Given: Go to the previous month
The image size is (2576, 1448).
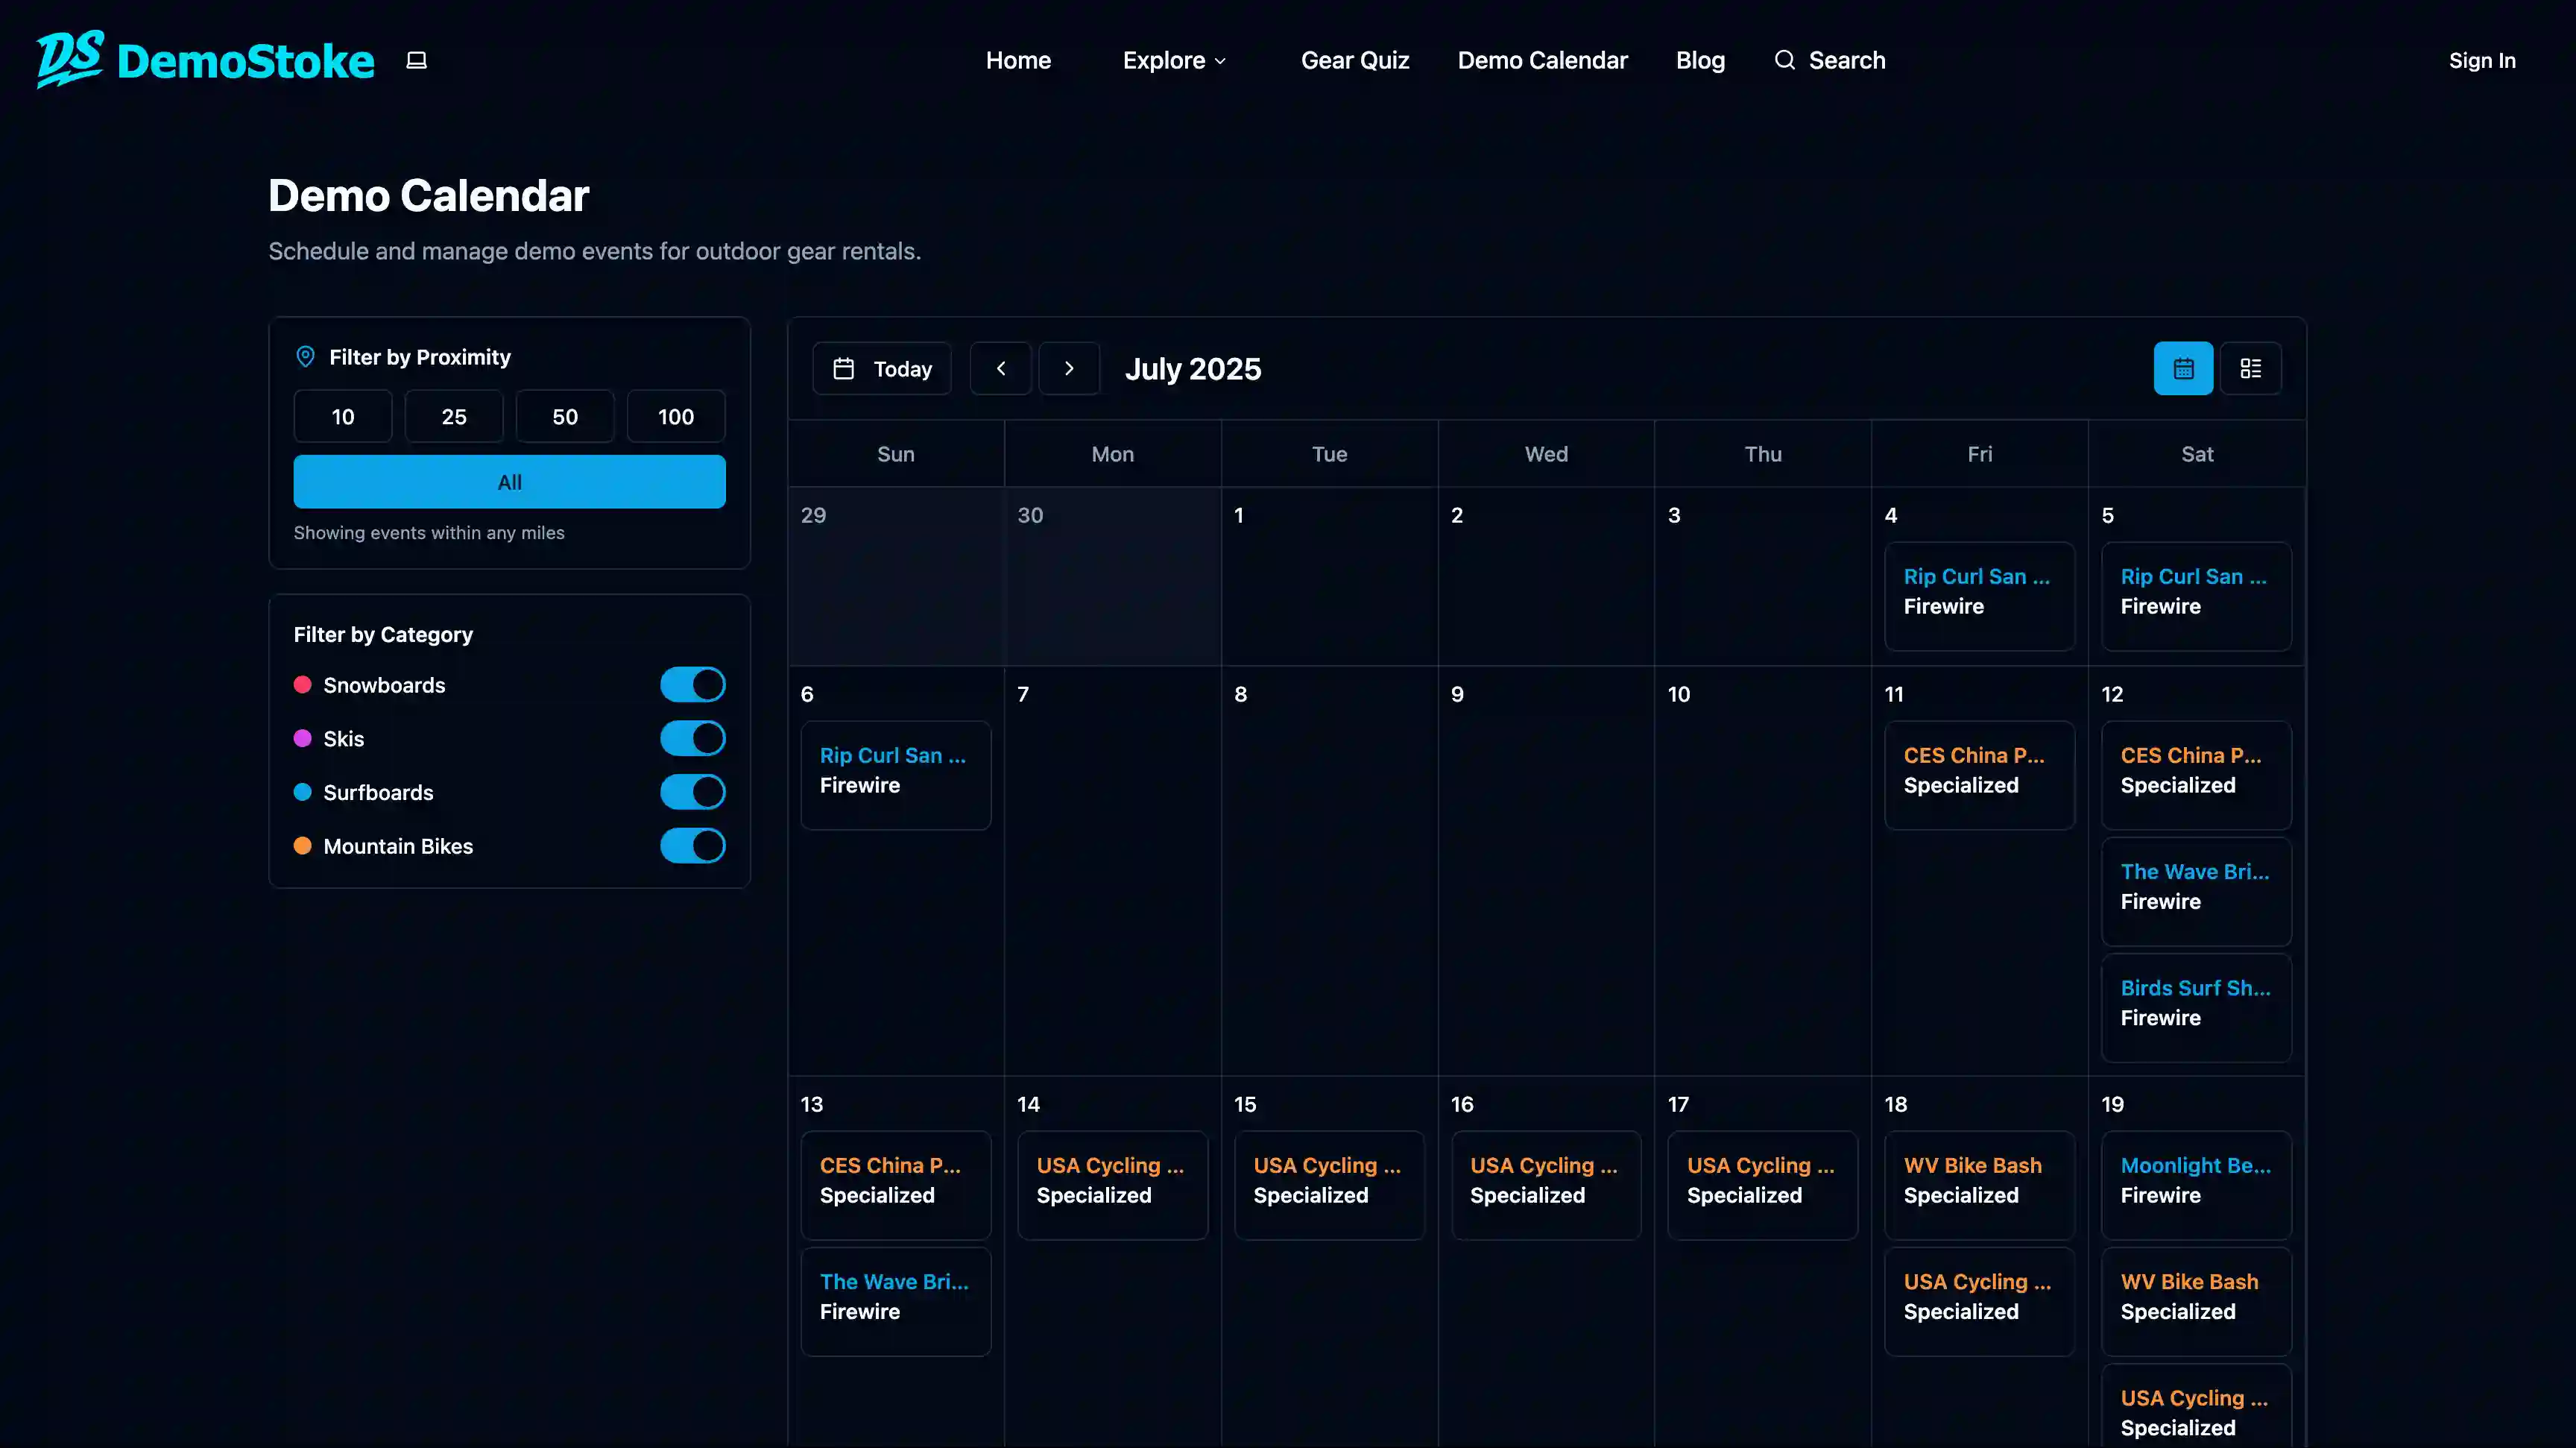Looking at the screenshot, I should coord(1001,368).
